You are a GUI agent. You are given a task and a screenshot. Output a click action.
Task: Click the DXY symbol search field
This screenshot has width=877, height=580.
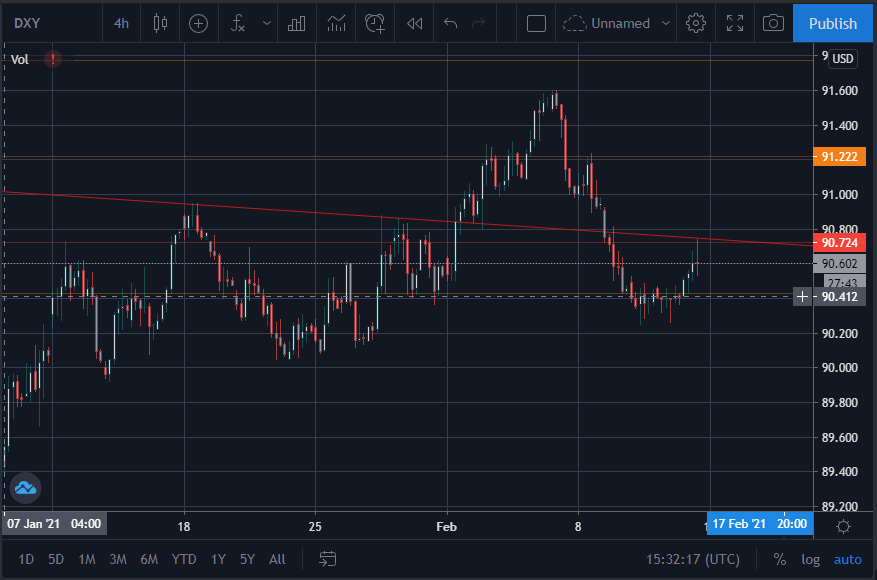(52, 23)
